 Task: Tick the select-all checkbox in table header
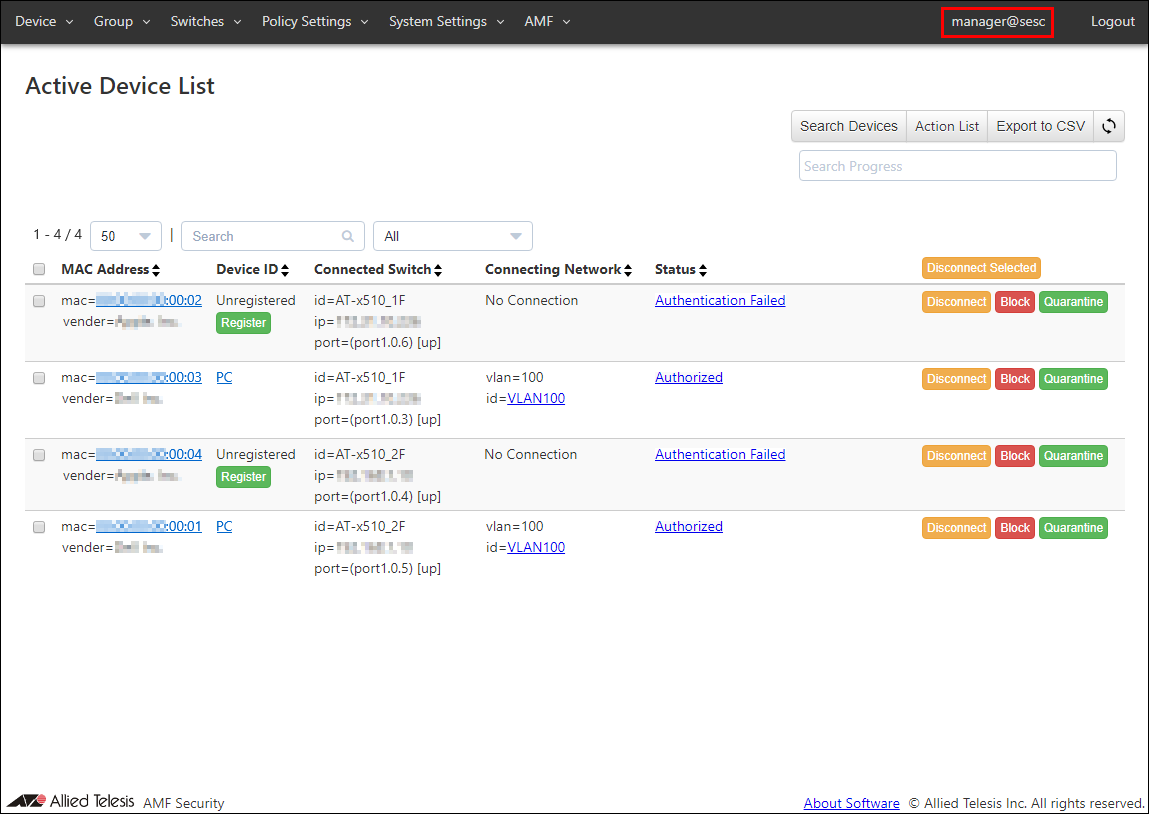[39, 269]
